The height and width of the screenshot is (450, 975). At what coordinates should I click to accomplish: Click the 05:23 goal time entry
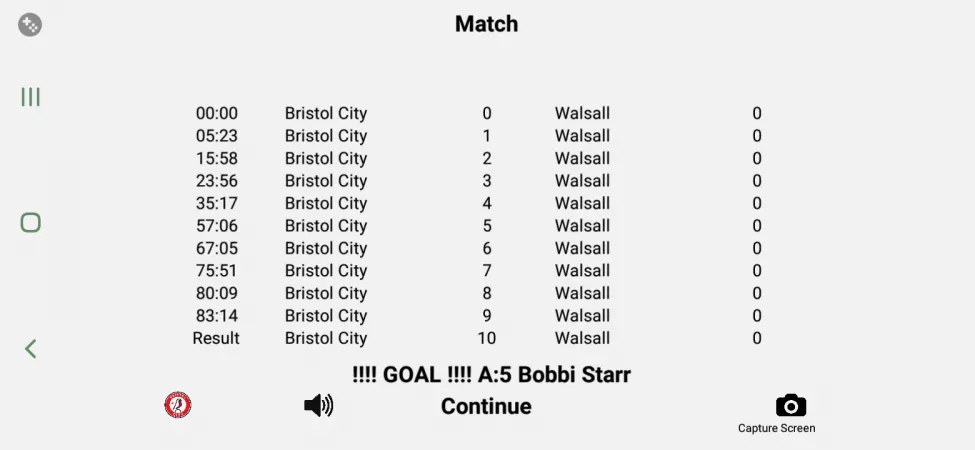(217, 136)
